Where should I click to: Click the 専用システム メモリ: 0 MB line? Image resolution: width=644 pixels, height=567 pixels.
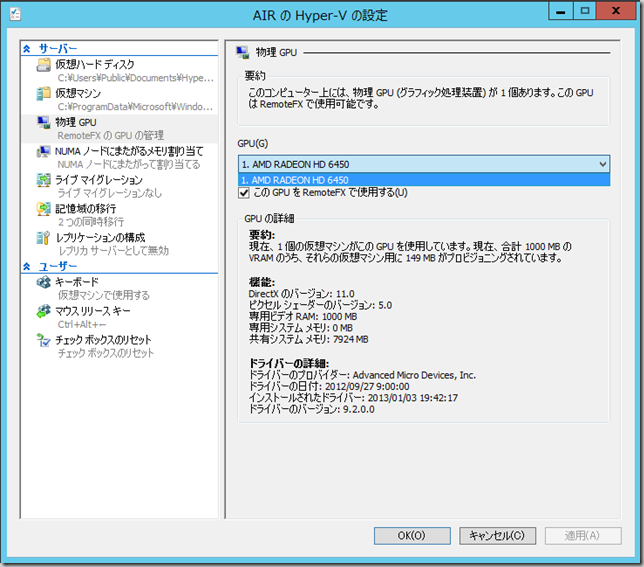[301, 328]
